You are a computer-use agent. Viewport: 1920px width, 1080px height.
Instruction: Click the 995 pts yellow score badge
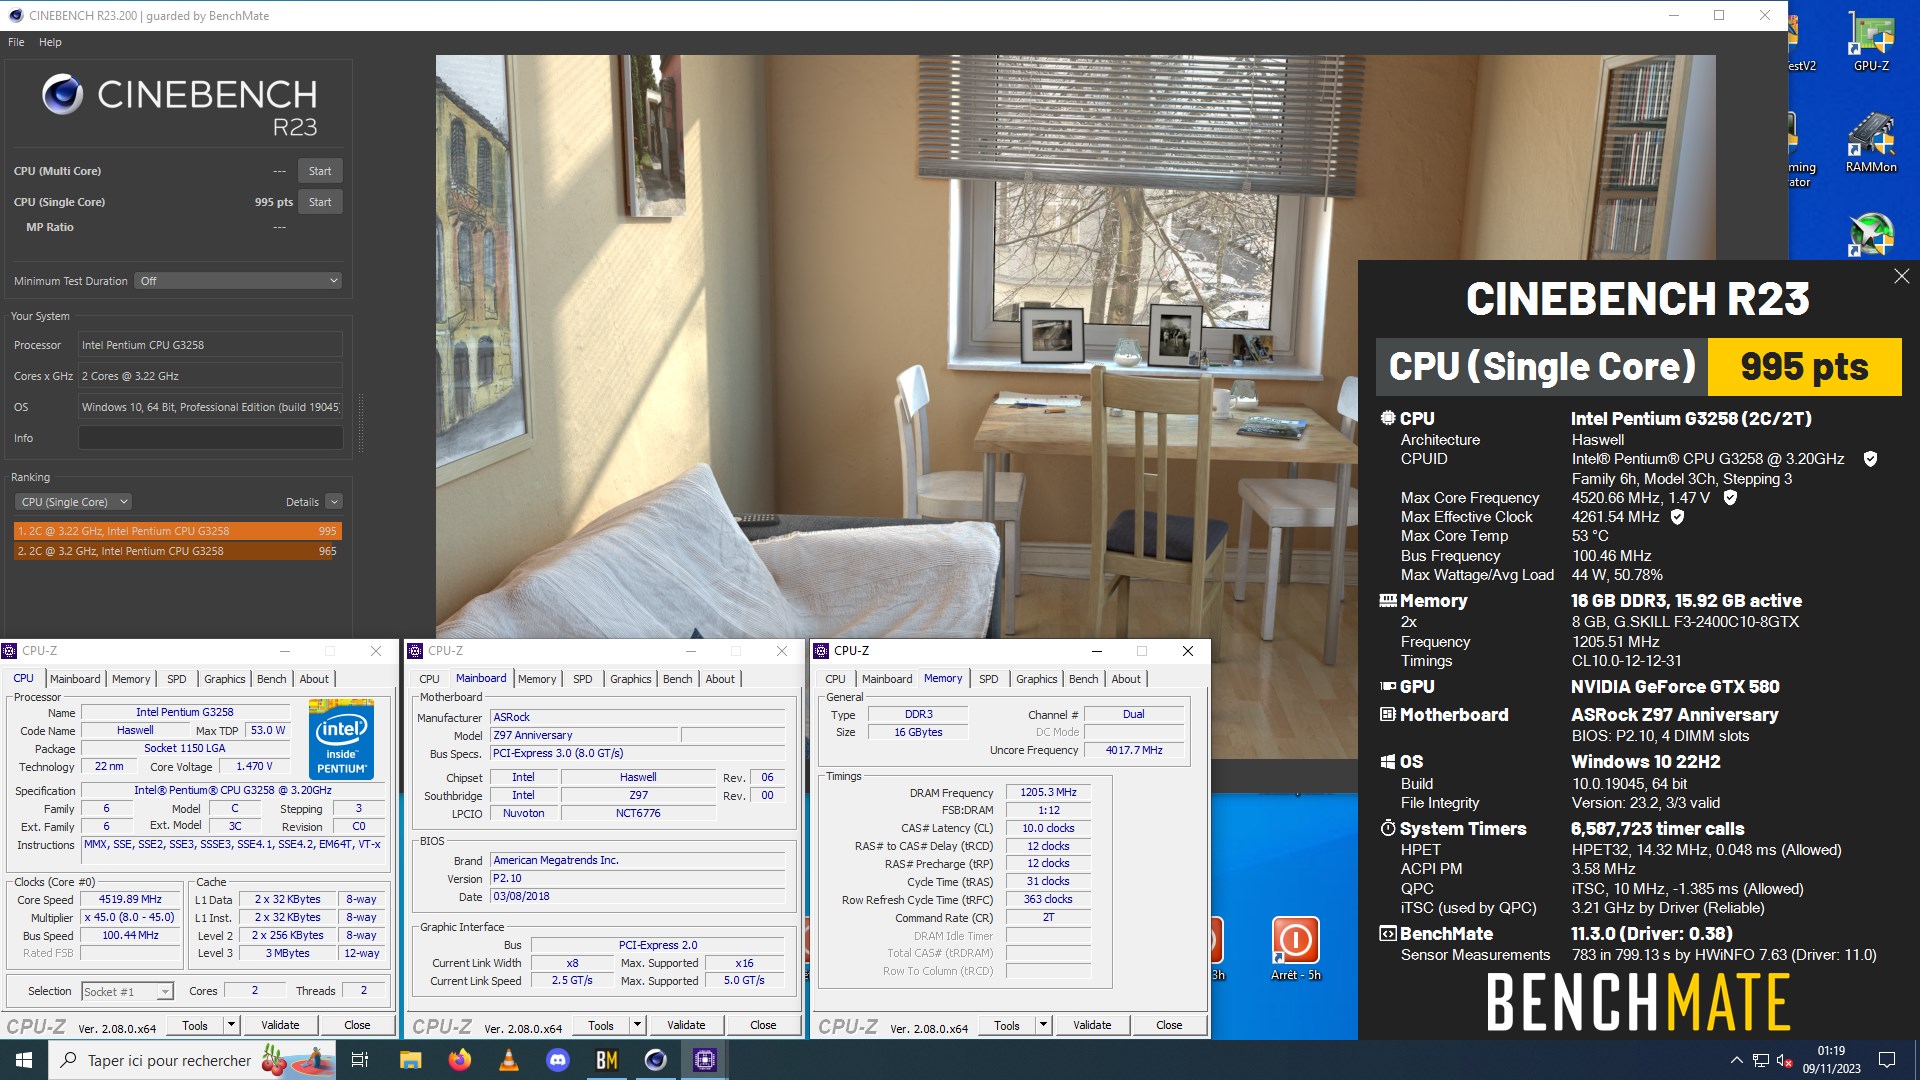point(1804,367)
